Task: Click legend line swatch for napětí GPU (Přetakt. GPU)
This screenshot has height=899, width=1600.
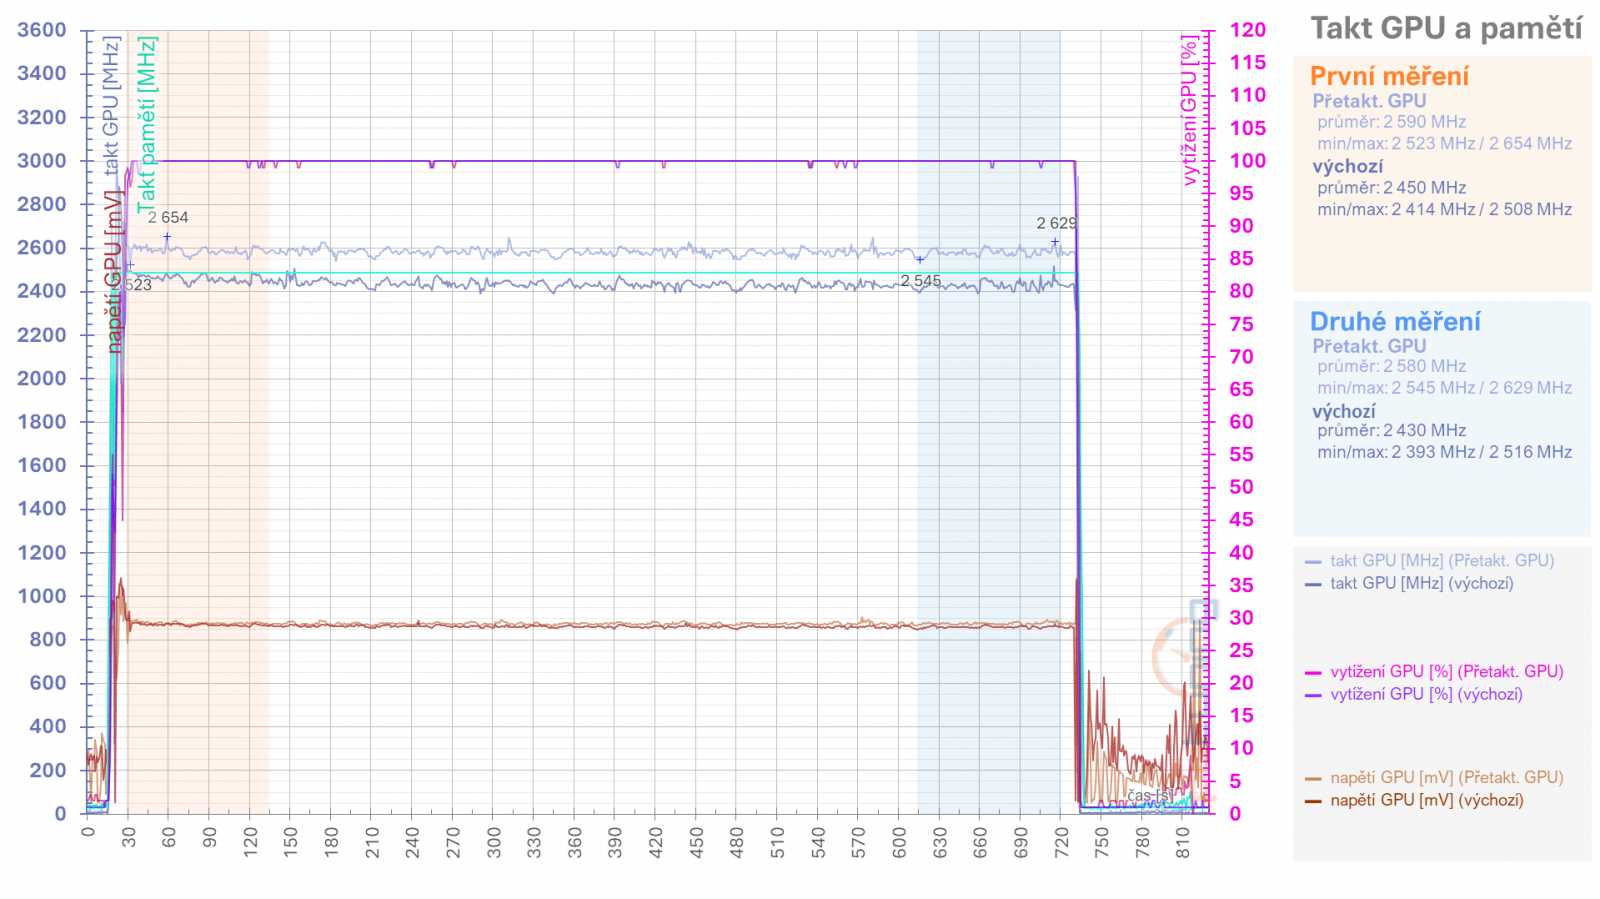Action: [x=1313, y=779]
